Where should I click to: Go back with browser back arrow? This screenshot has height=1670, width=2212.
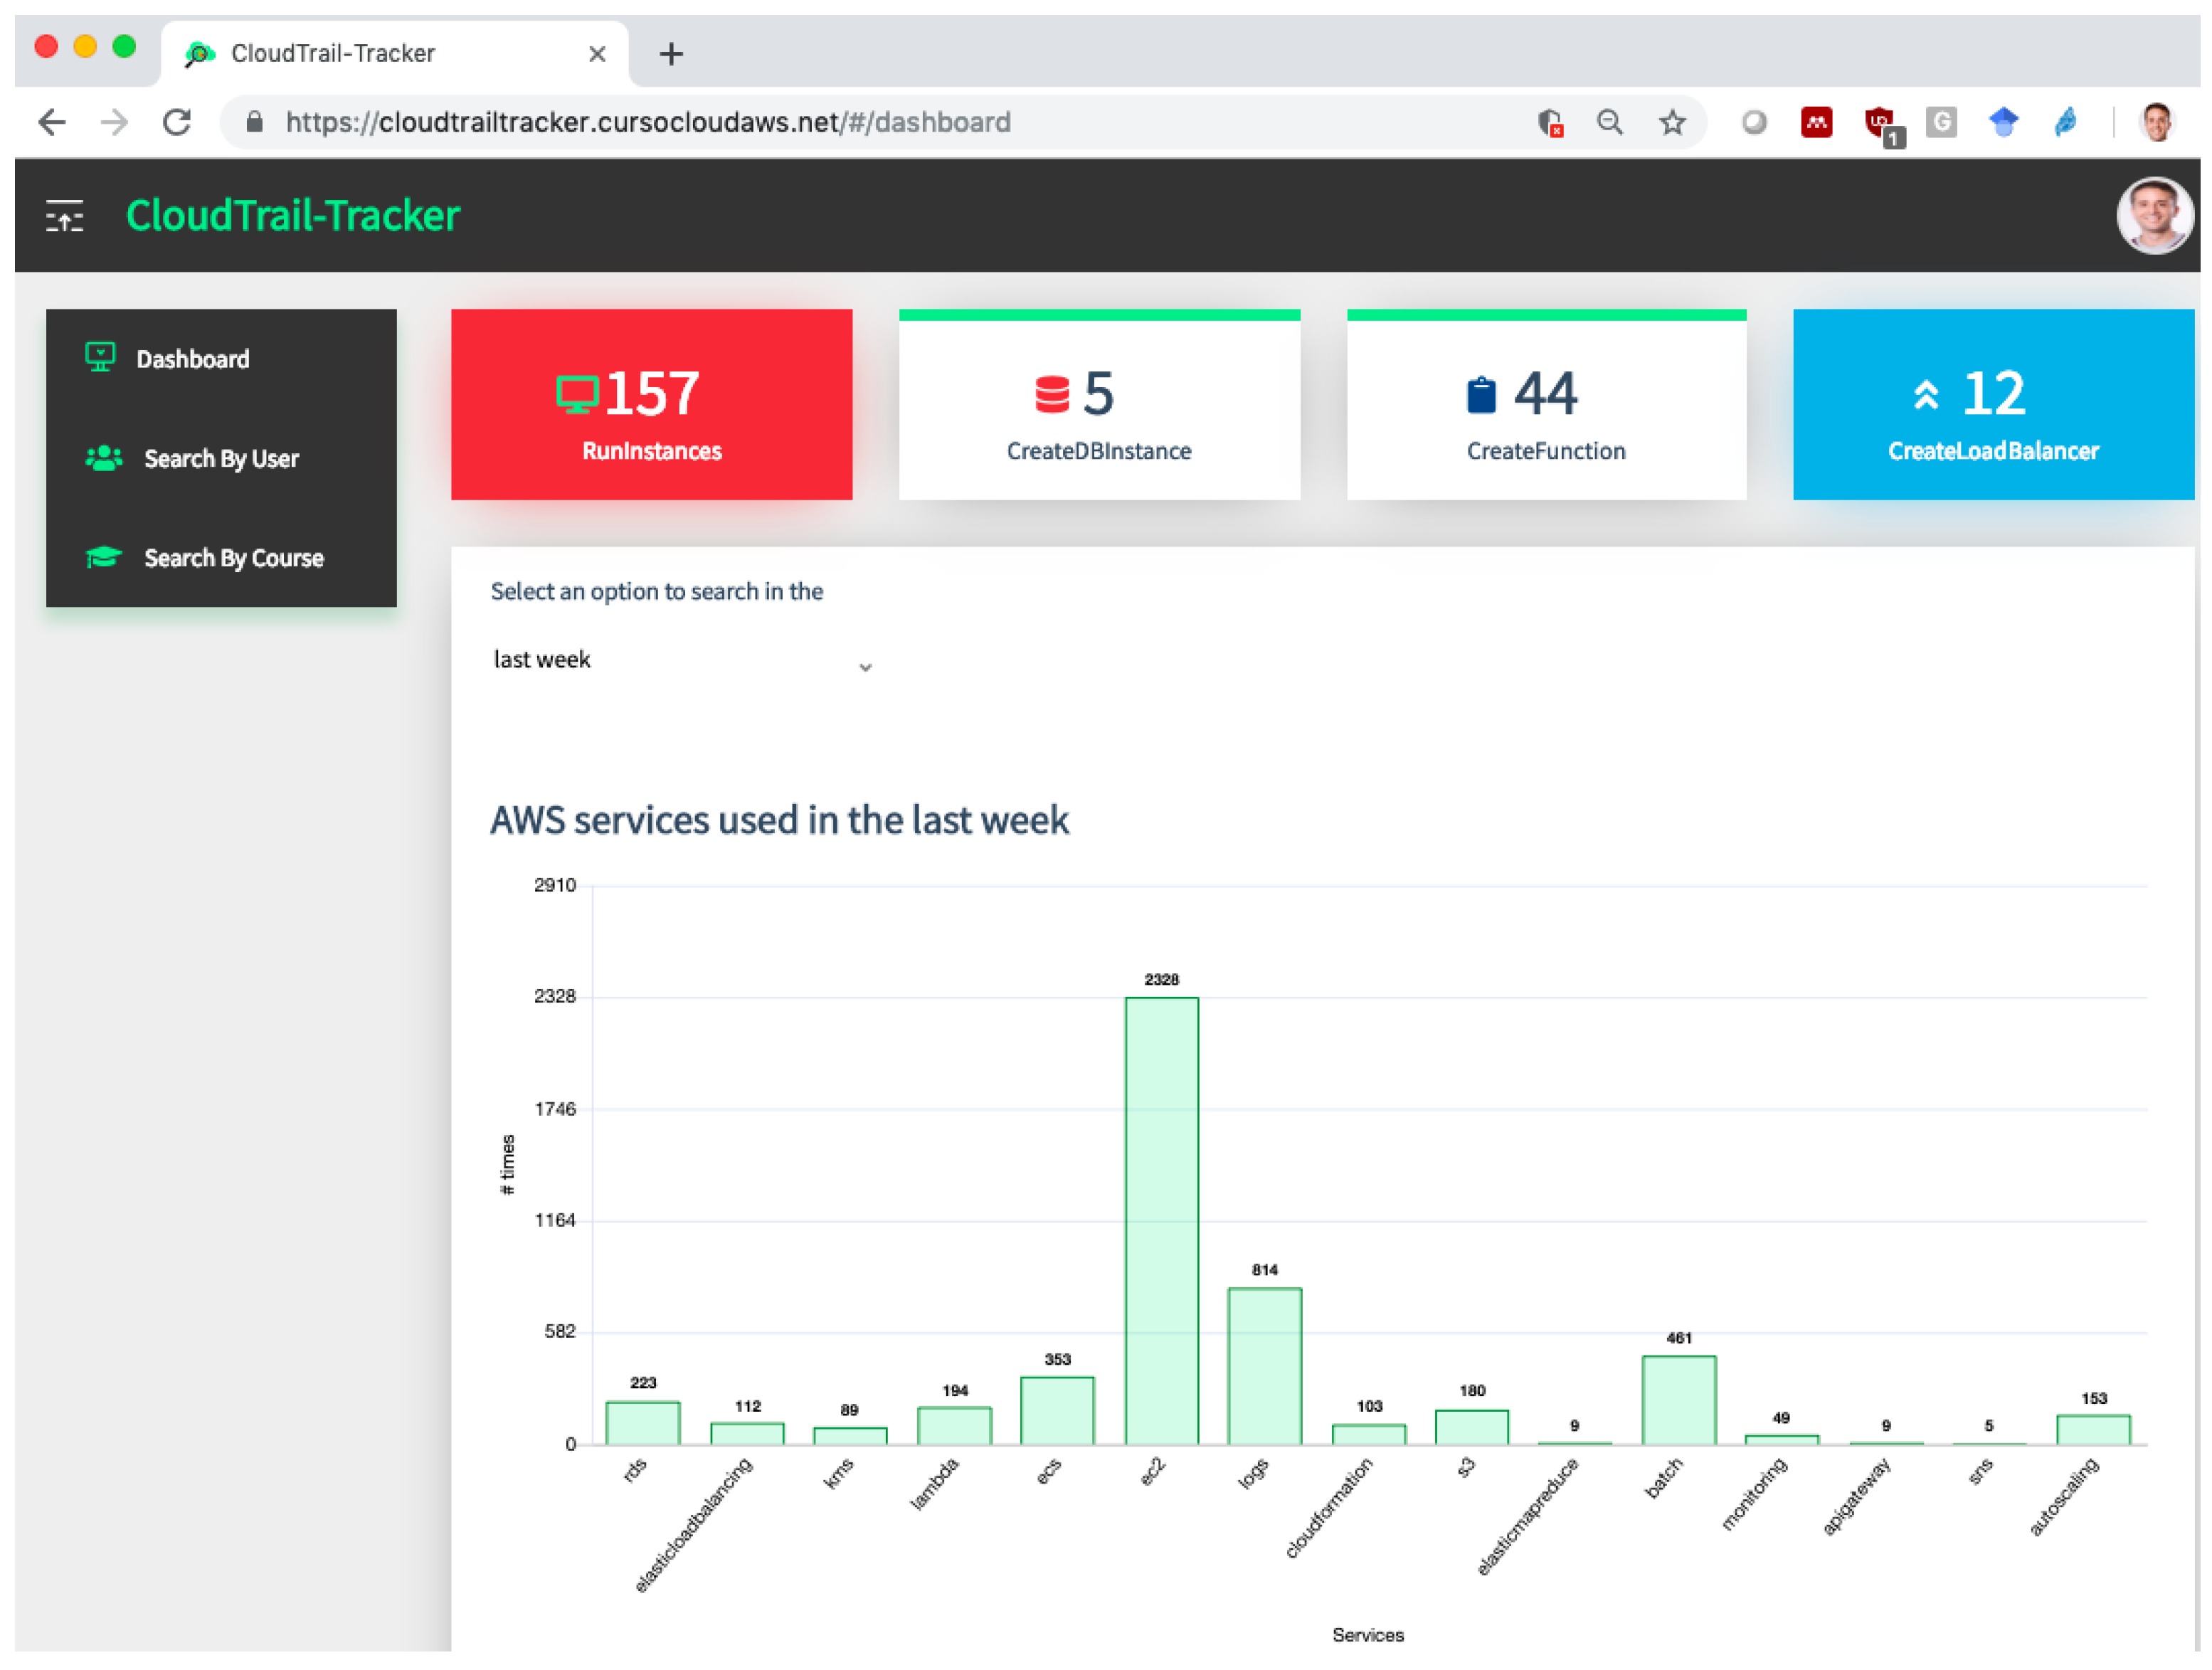52,122
